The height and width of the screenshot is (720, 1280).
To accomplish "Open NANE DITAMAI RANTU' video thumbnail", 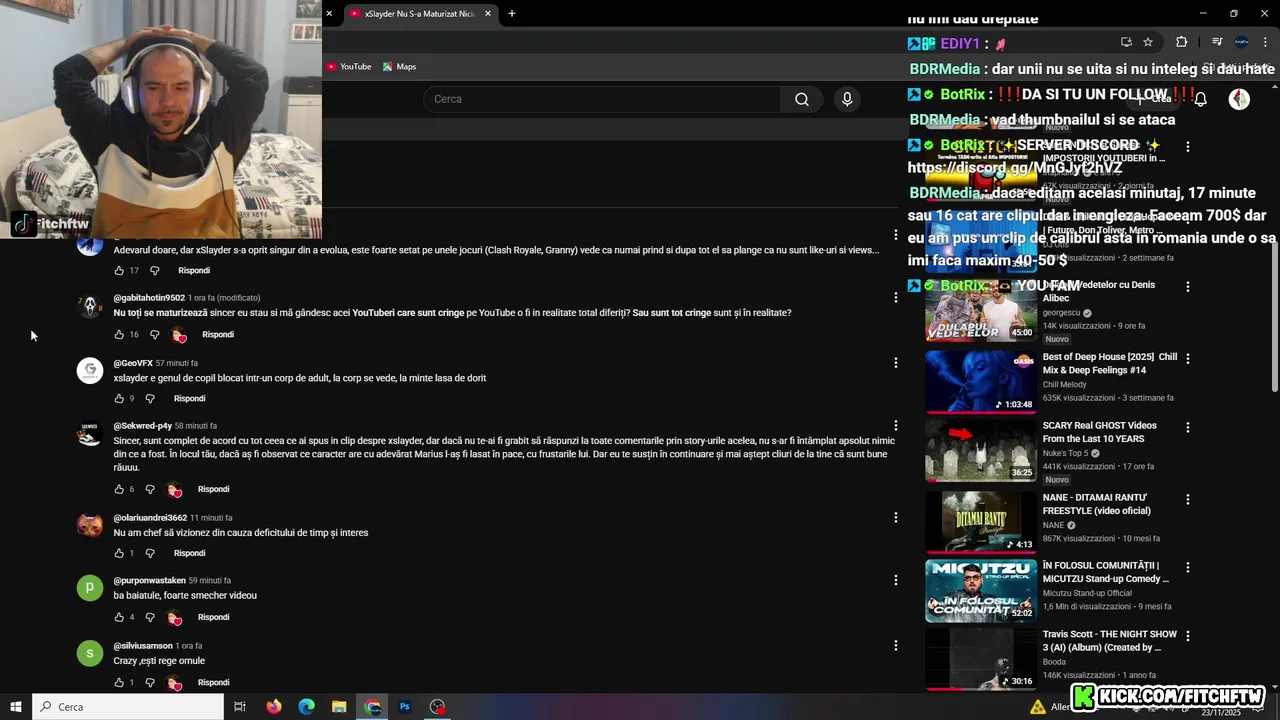I will [x=981, y=521].
